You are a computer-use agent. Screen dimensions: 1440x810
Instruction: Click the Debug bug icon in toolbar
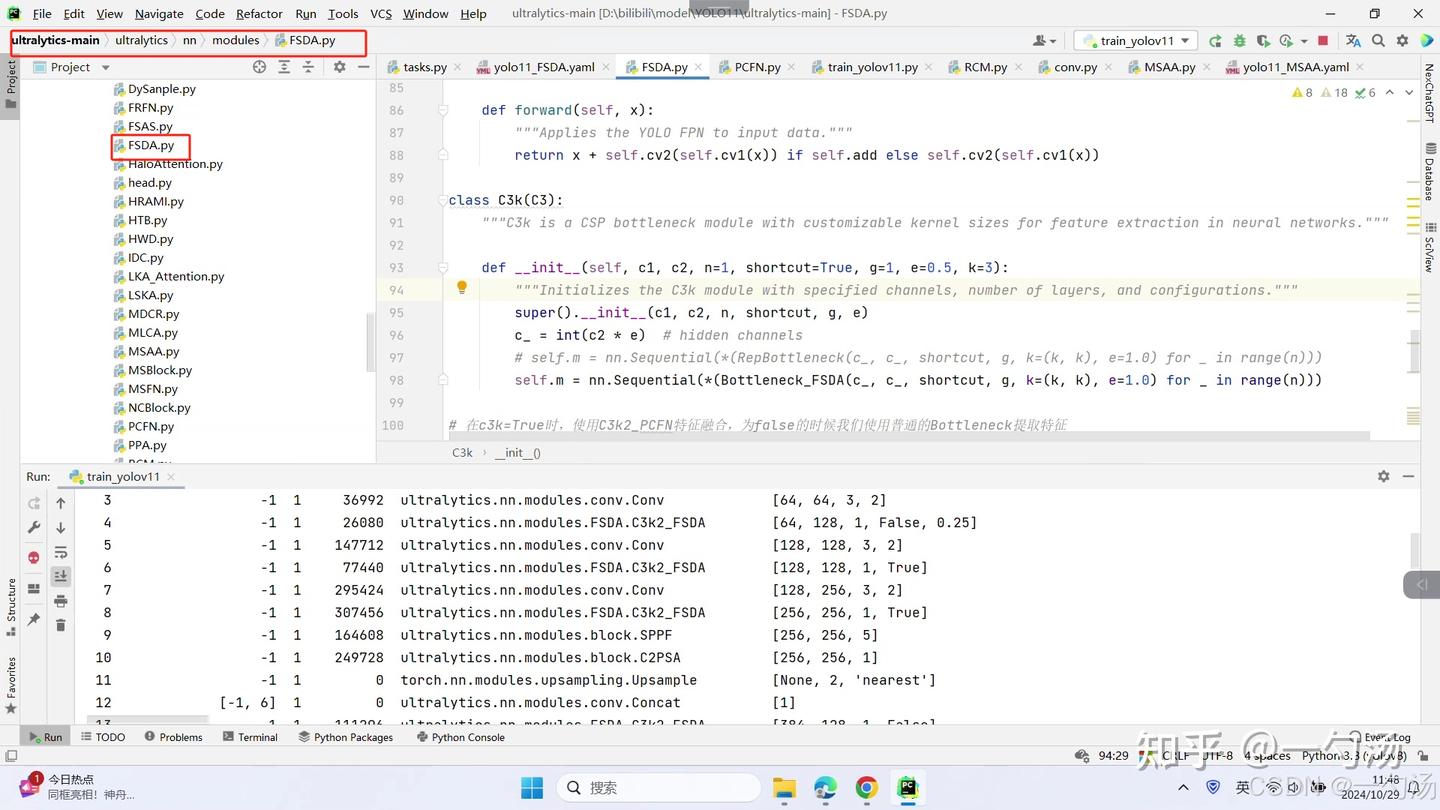(1239, 41)
